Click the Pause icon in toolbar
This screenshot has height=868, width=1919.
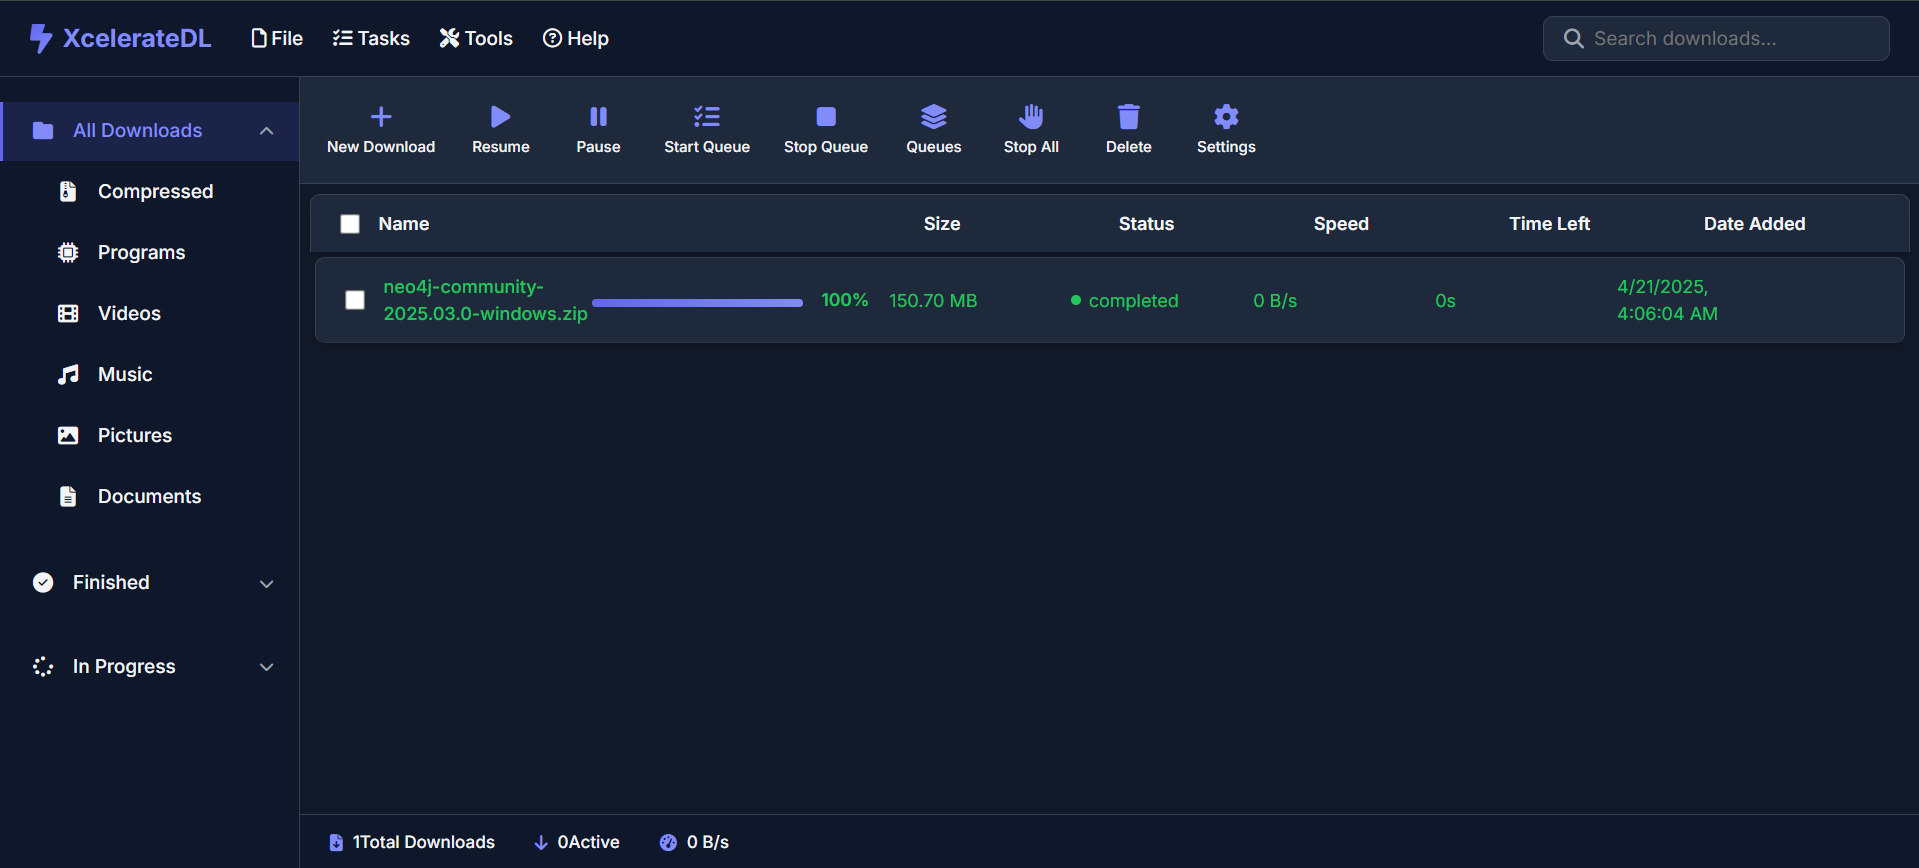point(598,117)
